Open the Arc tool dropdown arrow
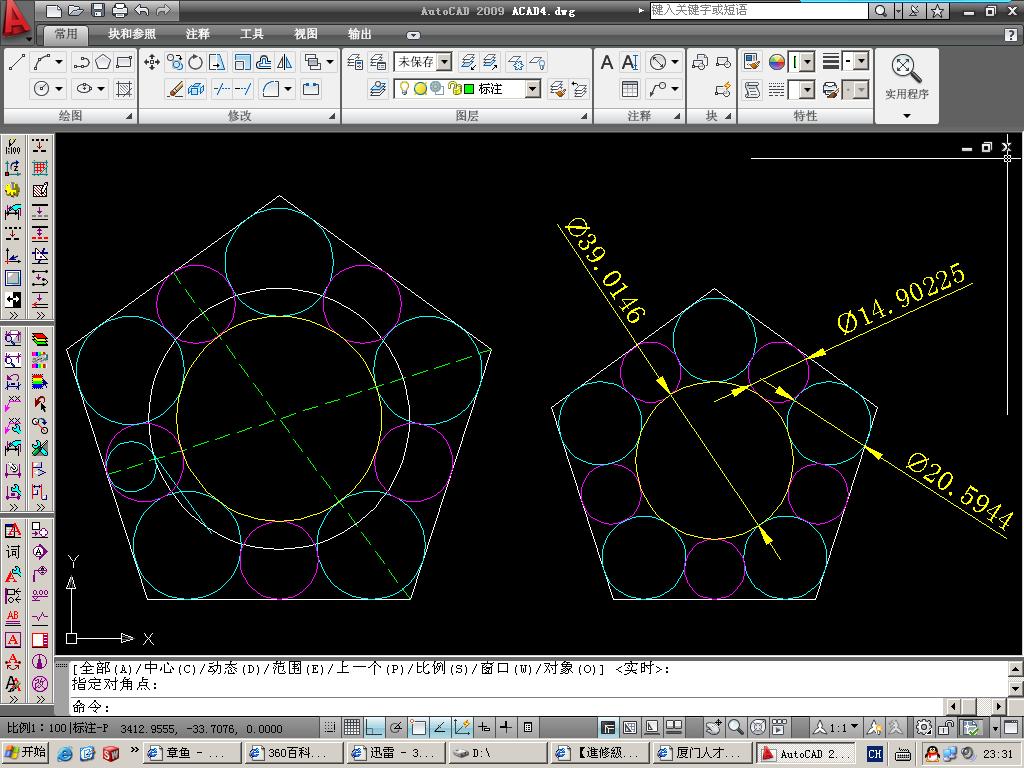Screen dimensions: 1024x768 (x=59, y=63)
